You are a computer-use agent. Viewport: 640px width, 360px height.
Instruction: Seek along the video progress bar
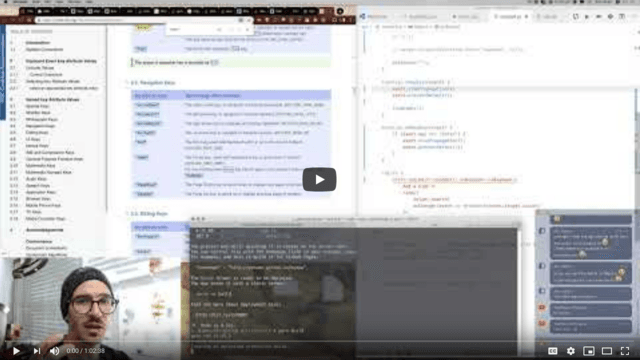coord(320,341)
